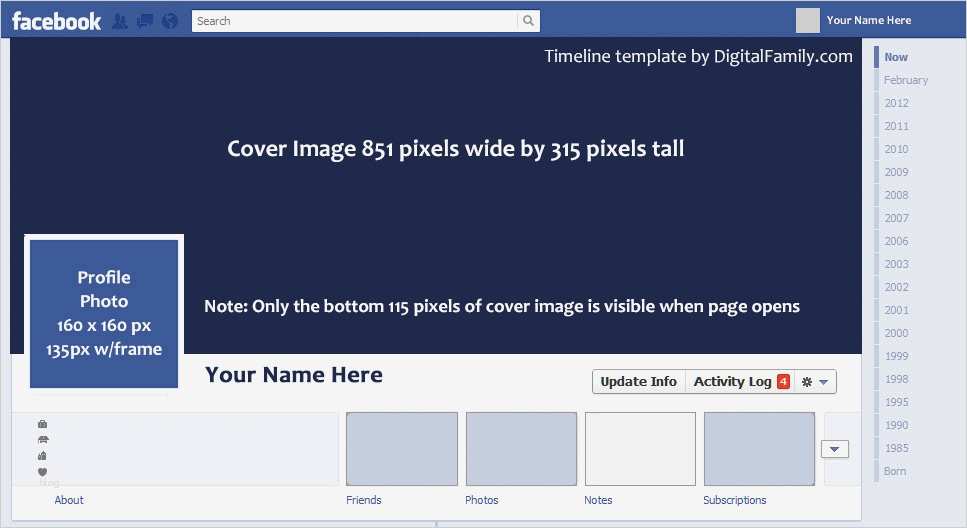Jump to 2012 on timeline

(896, 103)
